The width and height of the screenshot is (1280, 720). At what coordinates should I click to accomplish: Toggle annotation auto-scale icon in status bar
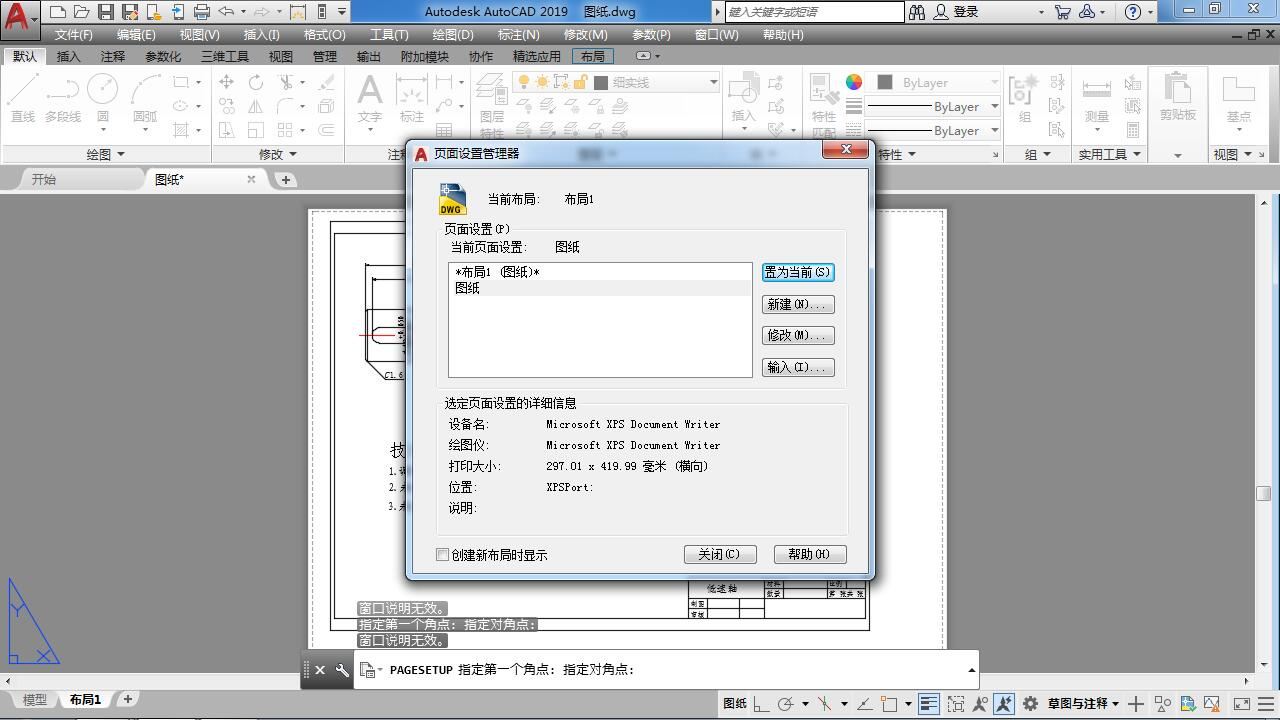pos(1004,704)
